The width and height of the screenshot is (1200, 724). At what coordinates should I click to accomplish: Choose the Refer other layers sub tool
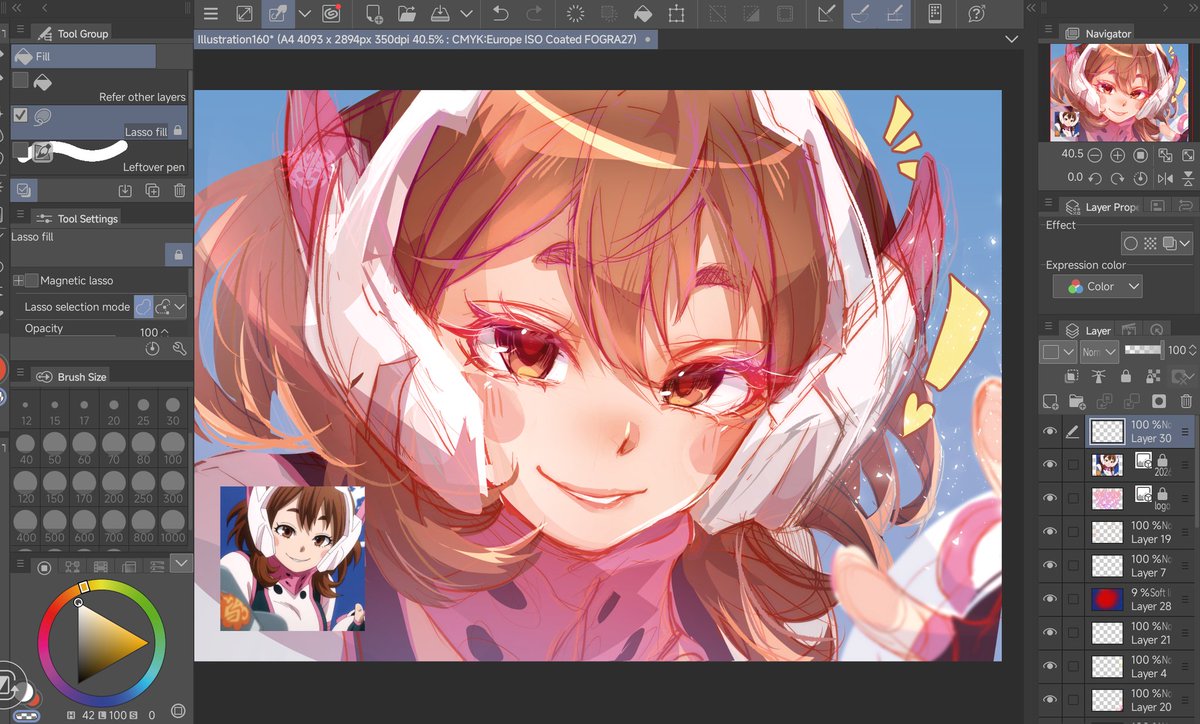point(100,88)
